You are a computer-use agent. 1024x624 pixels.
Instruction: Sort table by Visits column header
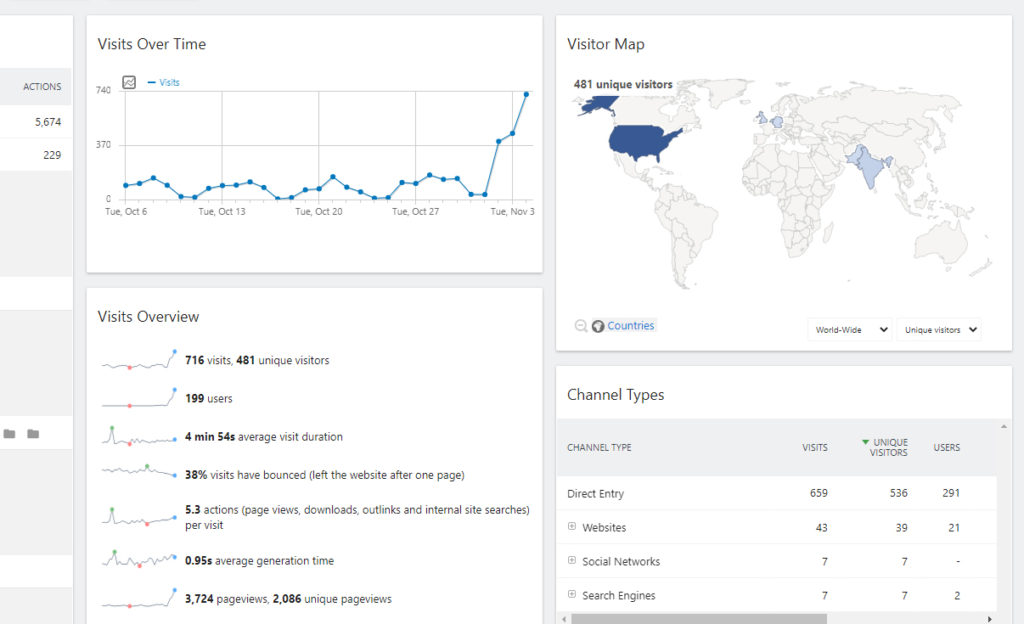click(x=814, y=447)
